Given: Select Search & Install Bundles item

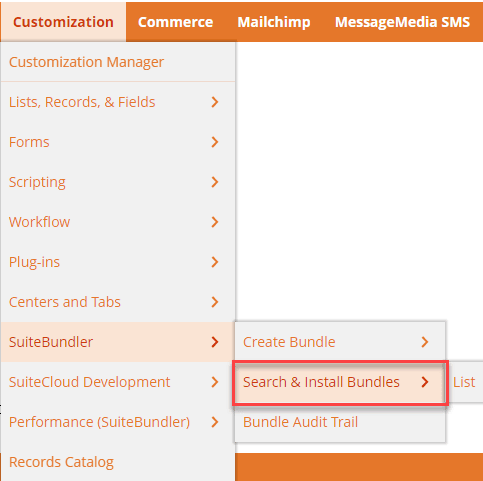Looking at the screenshot, I should coord(340,382).
